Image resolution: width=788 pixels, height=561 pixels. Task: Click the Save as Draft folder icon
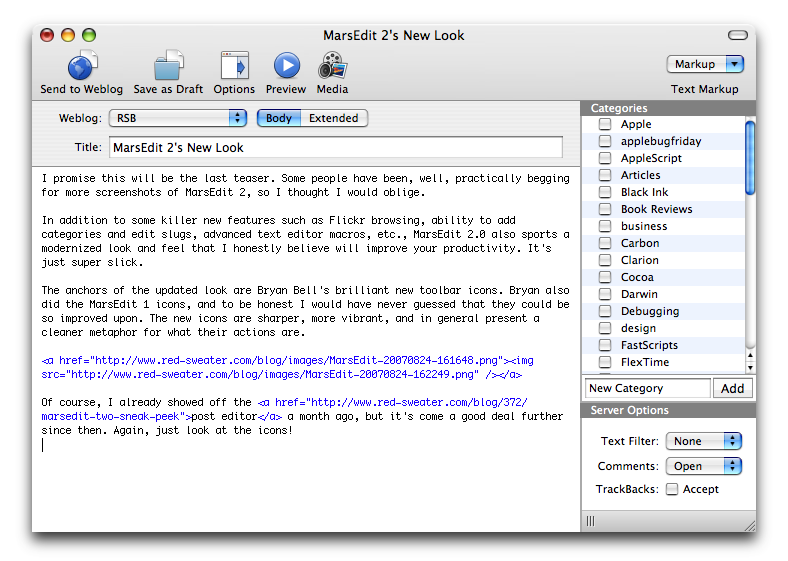tap(168, 66)
